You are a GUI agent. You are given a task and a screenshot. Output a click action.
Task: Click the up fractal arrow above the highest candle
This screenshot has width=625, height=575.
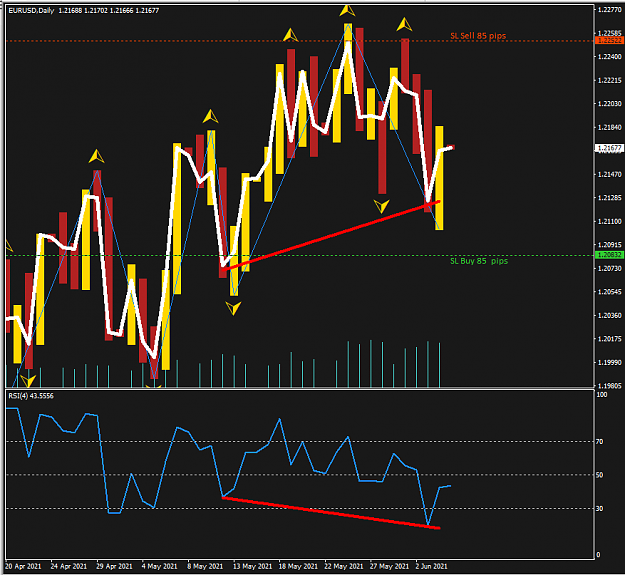pyautogui.click(x=347, y=10)
